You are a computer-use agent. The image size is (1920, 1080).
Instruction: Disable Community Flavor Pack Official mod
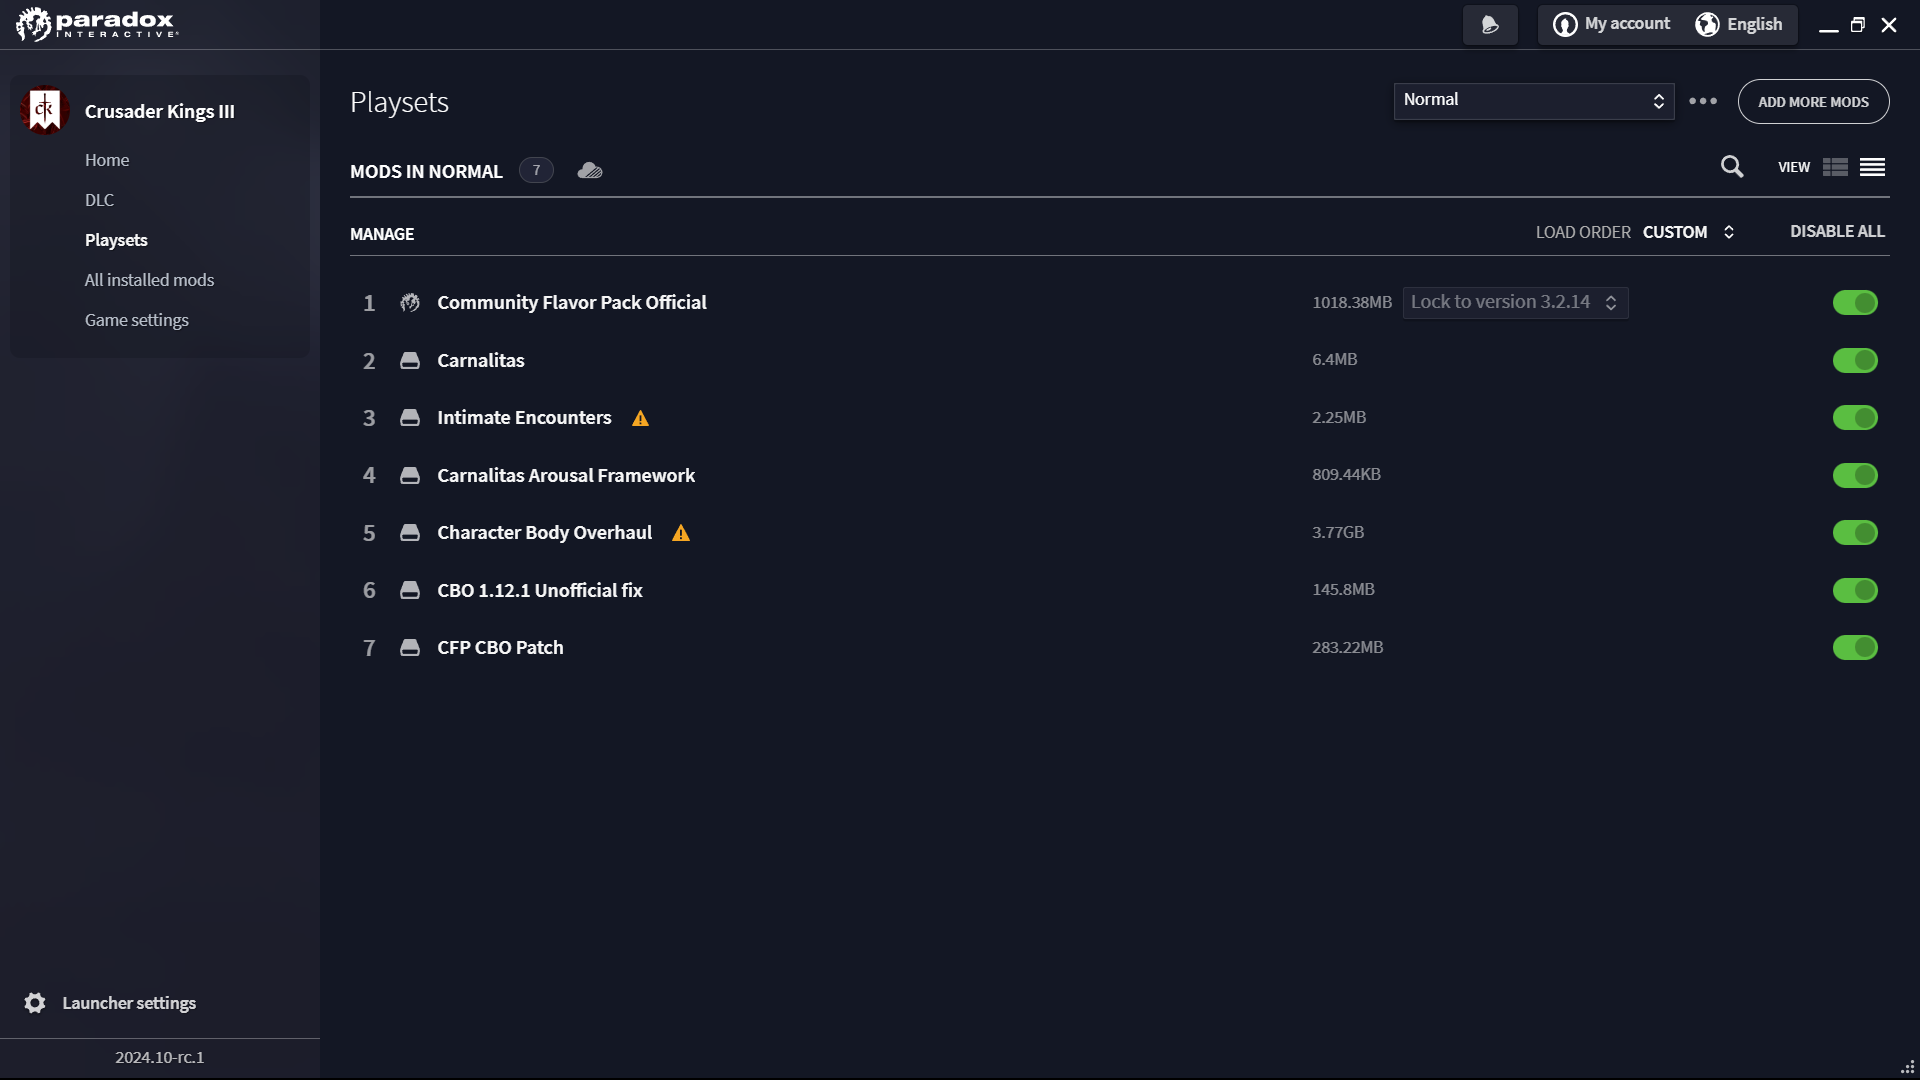[1855, 302]
